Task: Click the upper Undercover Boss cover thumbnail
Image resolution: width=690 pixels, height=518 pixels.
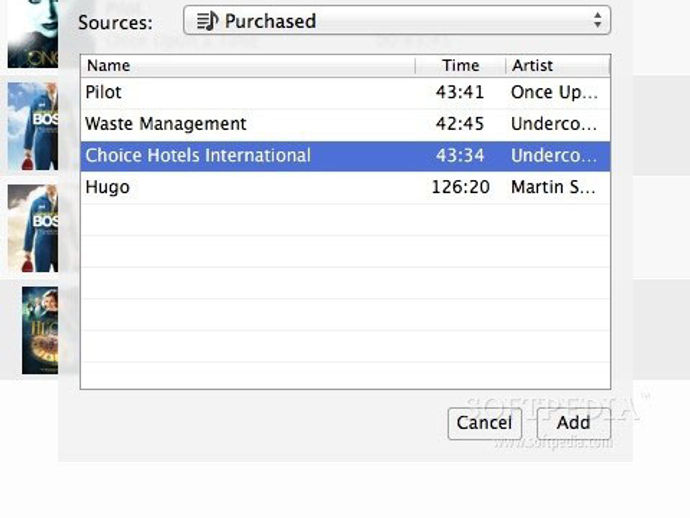Action: click(x=33, y=126)
